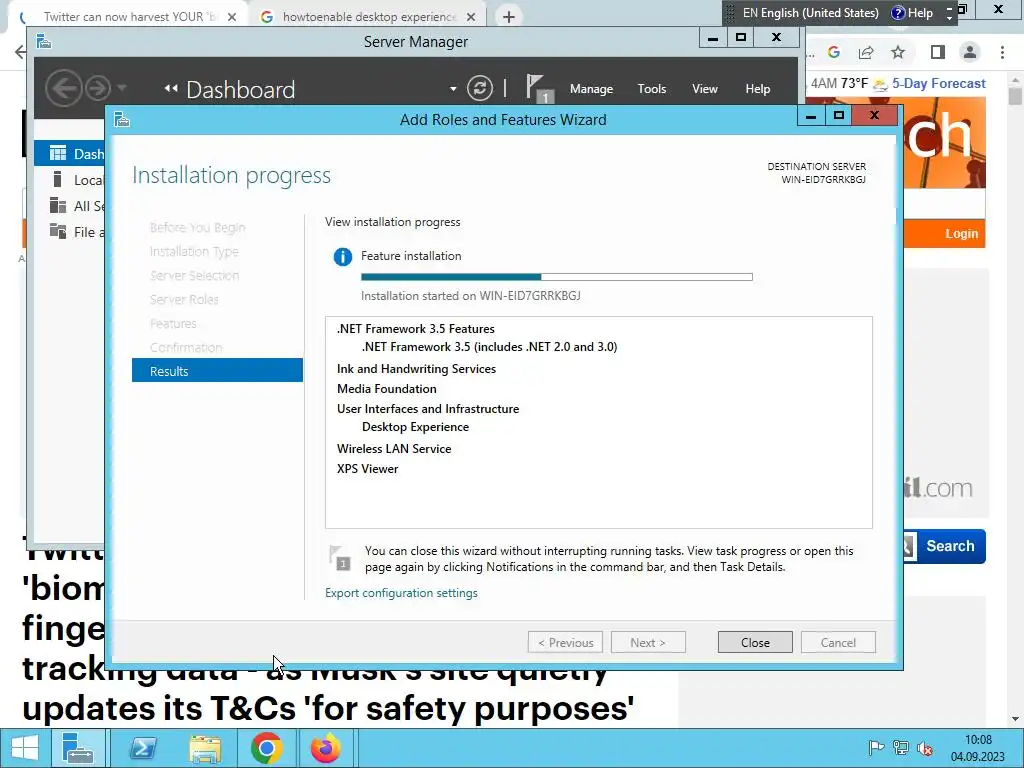
Task: Click the blue Search button on the webpage
Action: pos(950,546)
